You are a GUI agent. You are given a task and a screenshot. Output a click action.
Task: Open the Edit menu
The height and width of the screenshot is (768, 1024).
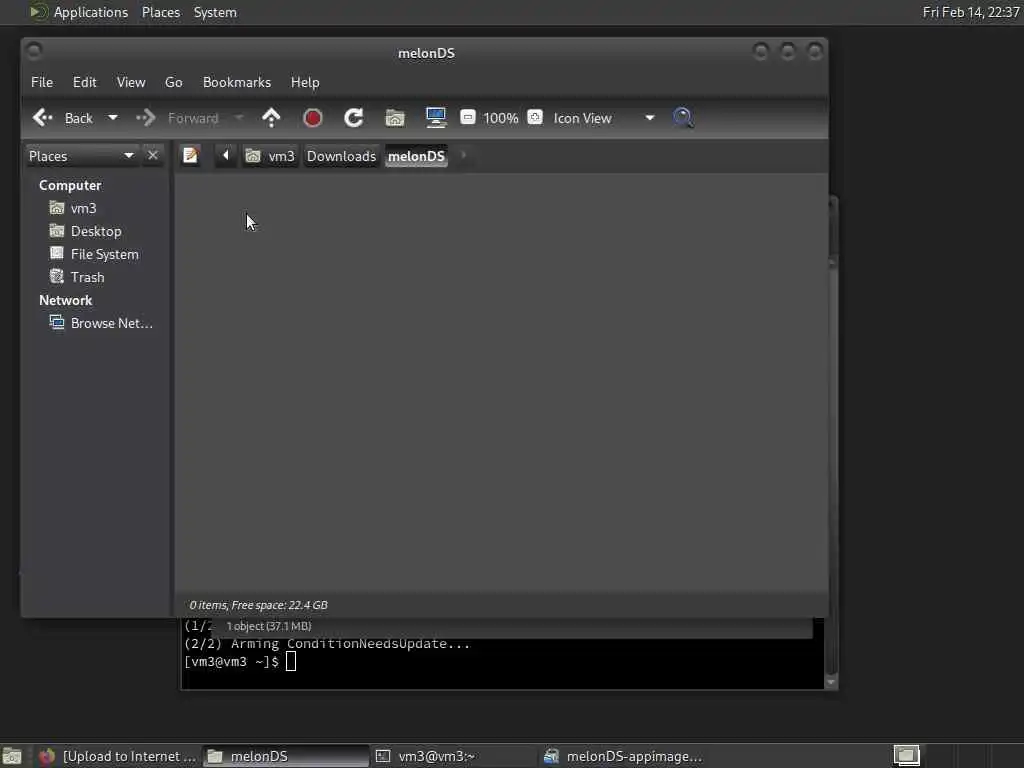click(84, 82)
